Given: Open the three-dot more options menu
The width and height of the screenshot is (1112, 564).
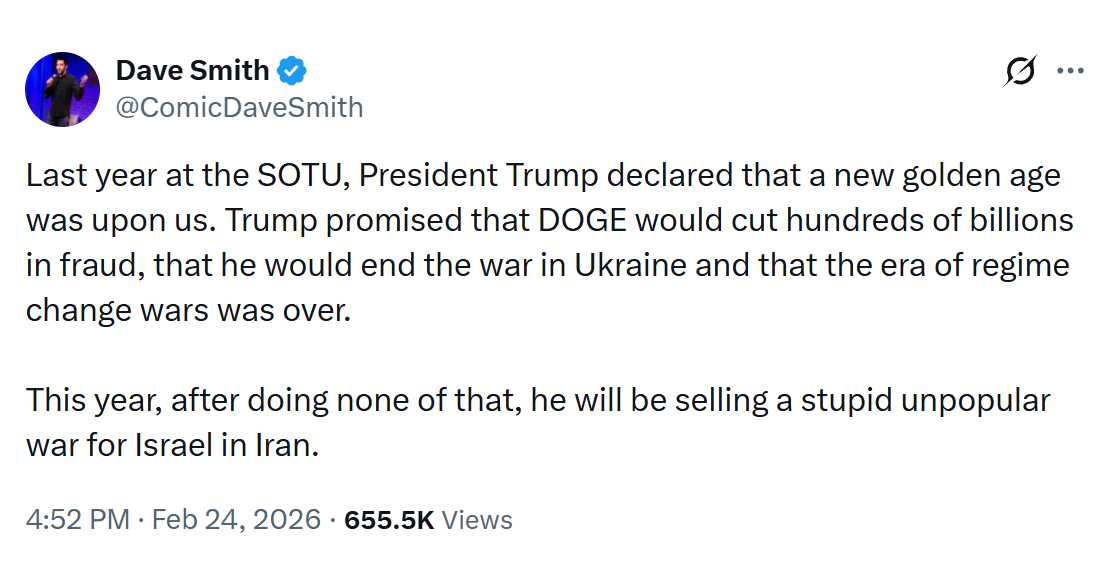Looking at the screenshot, I should (x=1070, y=71).
